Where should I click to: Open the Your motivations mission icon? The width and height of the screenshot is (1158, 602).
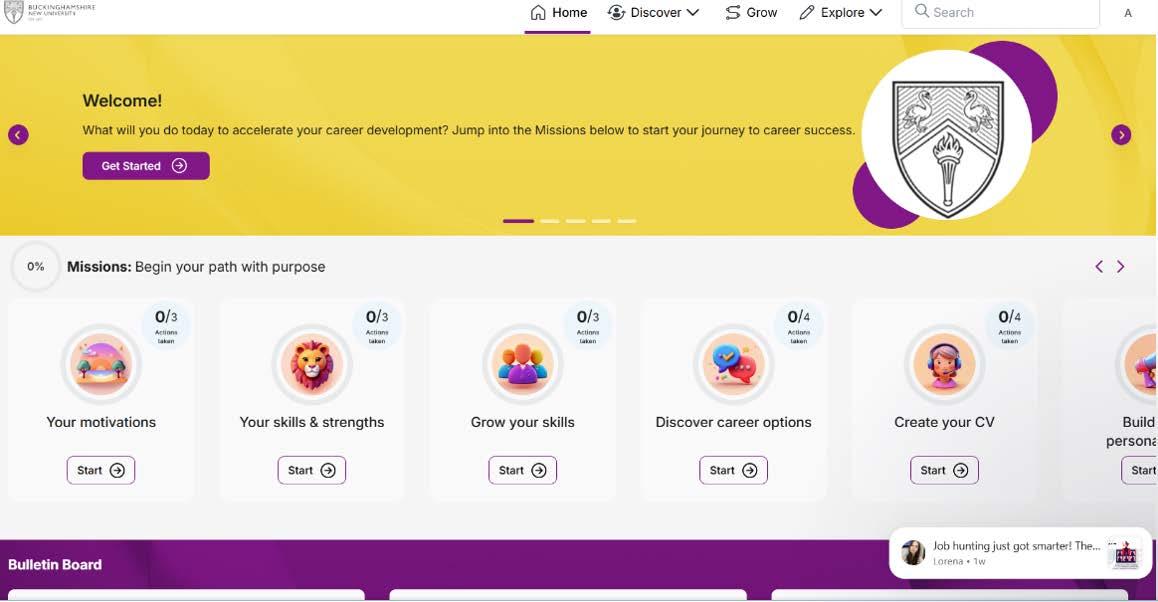101,365
